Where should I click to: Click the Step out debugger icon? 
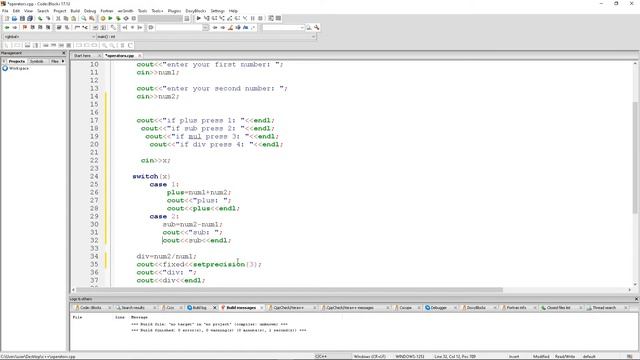(230, 18)
